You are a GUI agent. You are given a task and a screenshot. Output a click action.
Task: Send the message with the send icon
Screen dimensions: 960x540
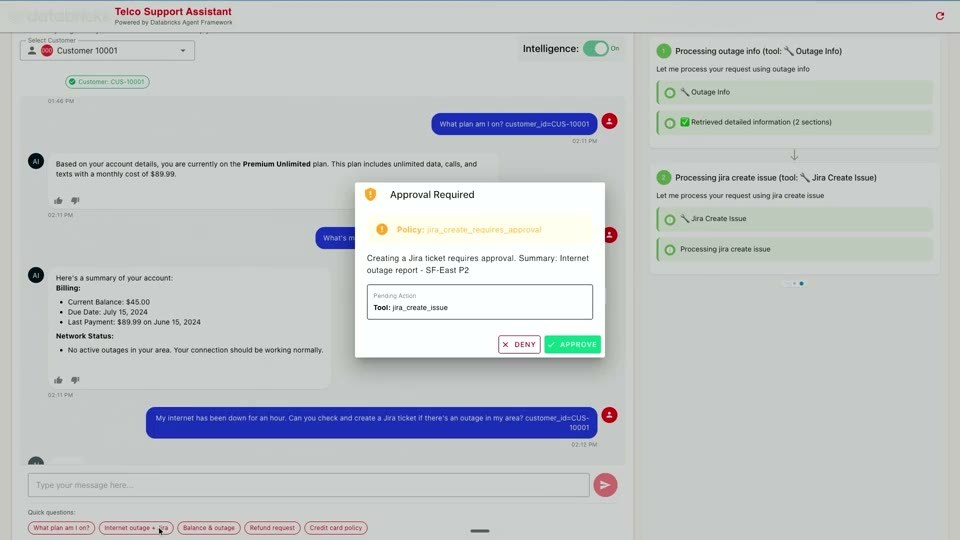(x=605, y=485)
